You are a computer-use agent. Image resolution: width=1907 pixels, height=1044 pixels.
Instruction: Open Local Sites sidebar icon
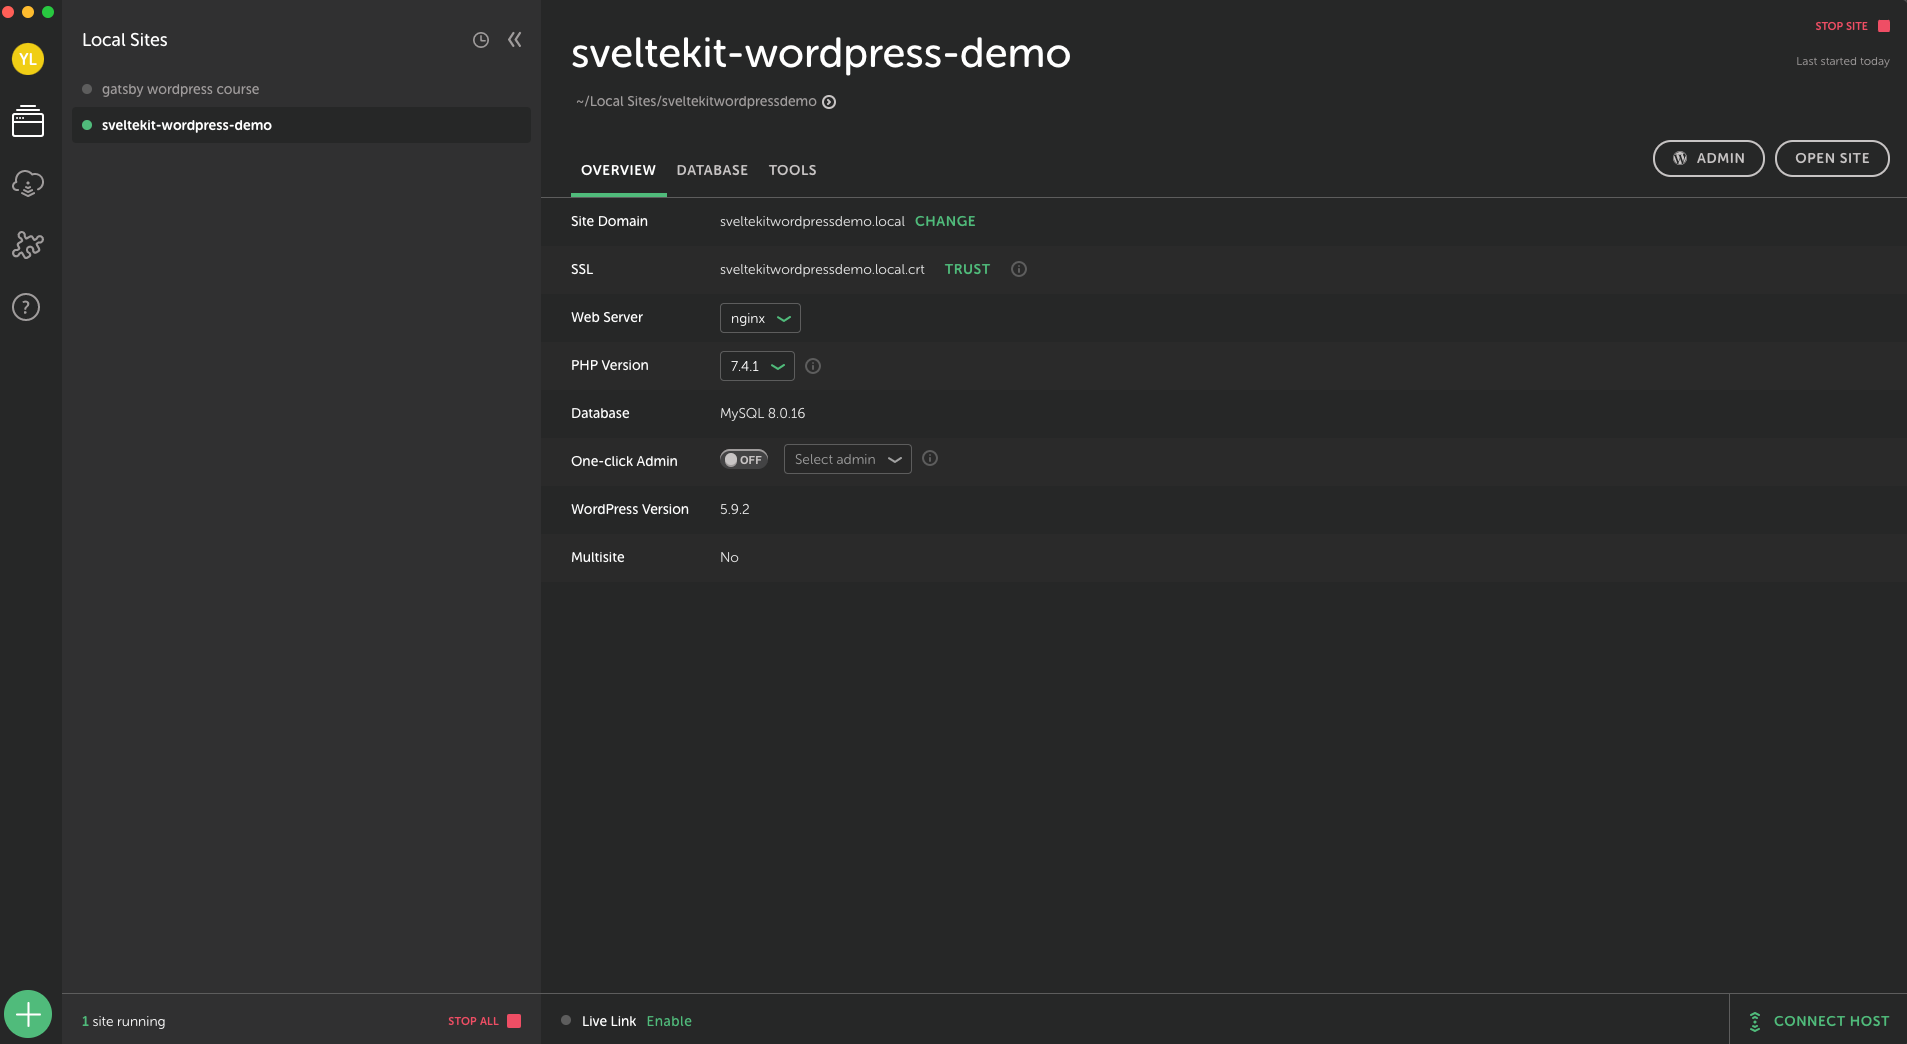click(28, 121)
